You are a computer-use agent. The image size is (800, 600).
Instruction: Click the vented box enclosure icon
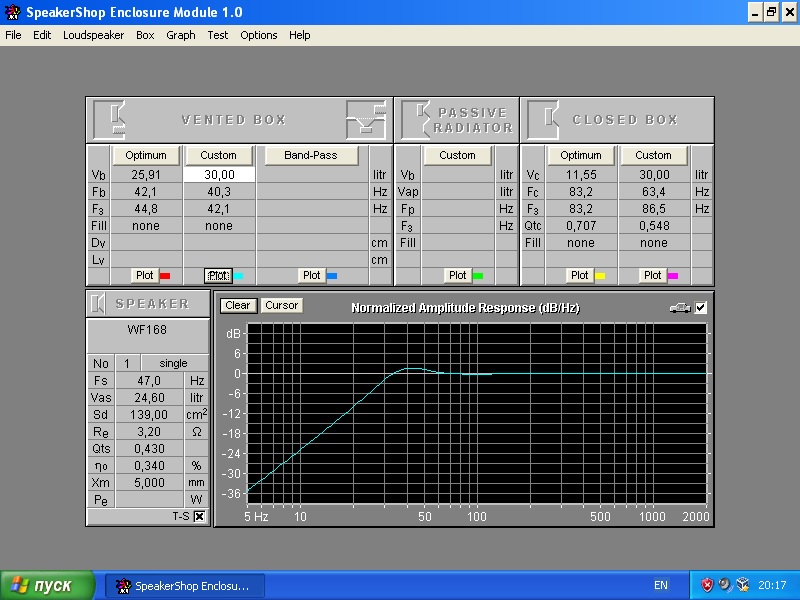pyautogui.click(x=110, y=119)
